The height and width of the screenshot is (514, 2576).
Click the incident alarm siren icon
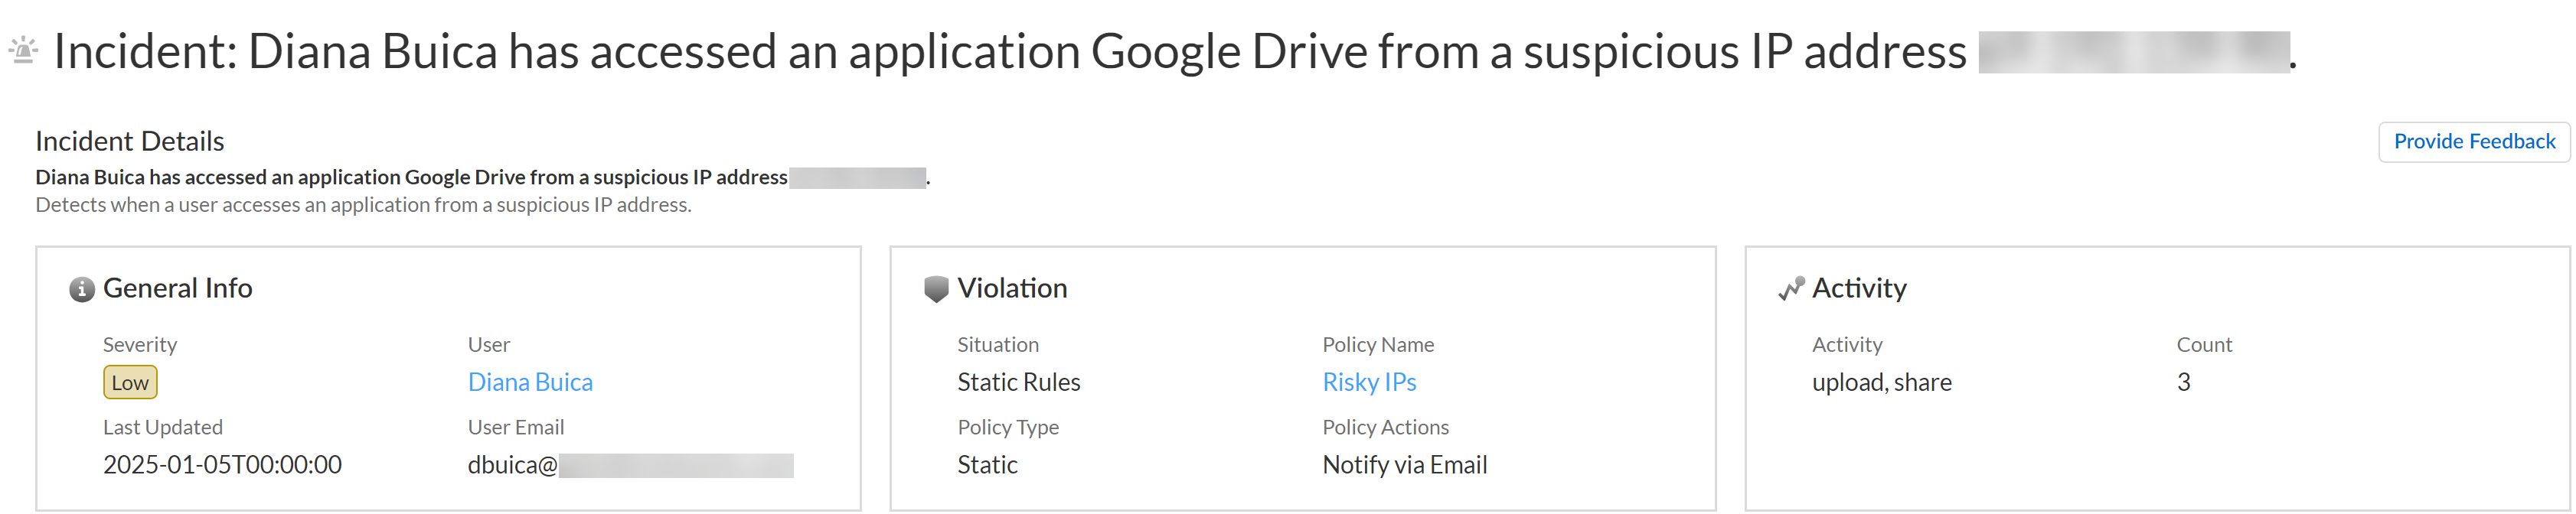point(23,50)
